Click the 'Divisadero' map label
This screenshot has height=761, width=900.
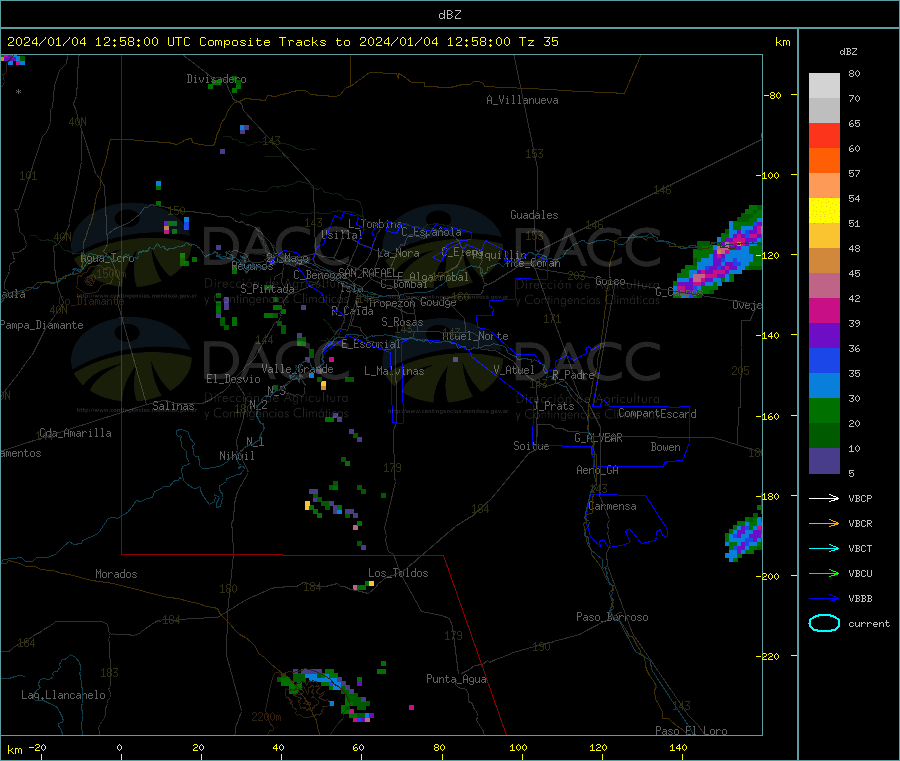[x=216, y=79]
